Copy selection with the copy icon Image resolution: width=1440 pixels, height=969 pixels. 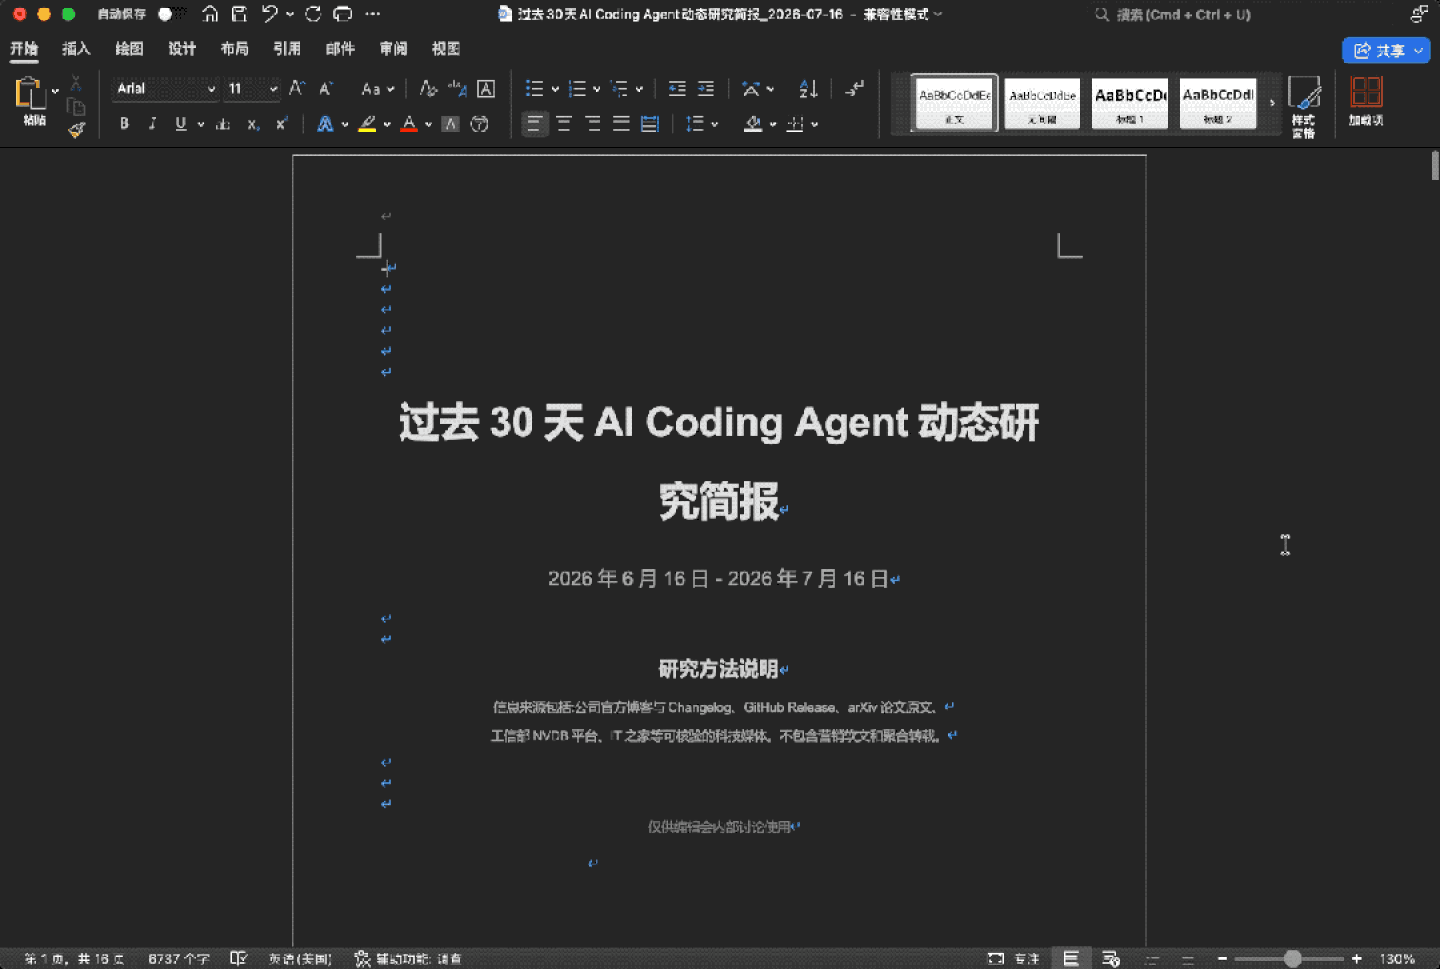pos(76,106)
